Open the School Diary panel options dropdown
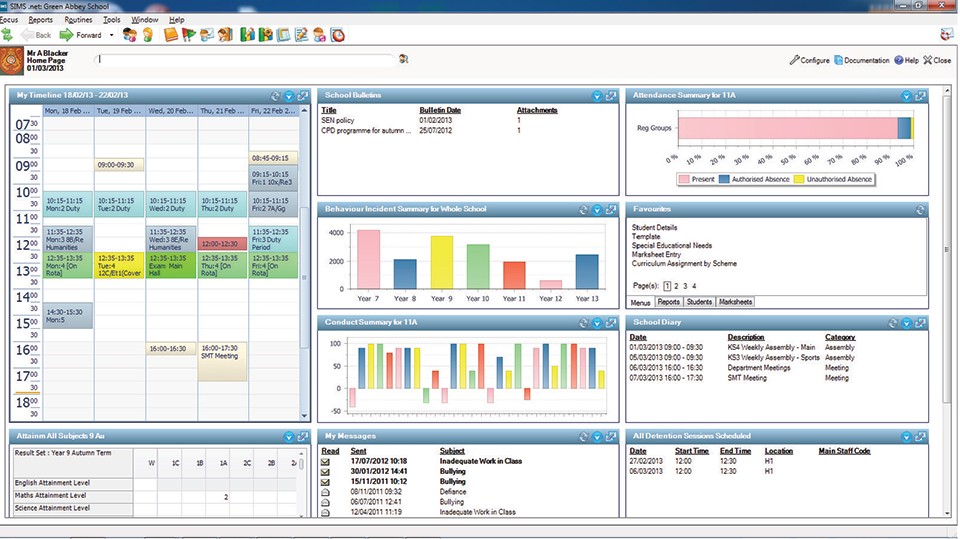The height and width of the screenshot is (539, 960). (907, 323)
